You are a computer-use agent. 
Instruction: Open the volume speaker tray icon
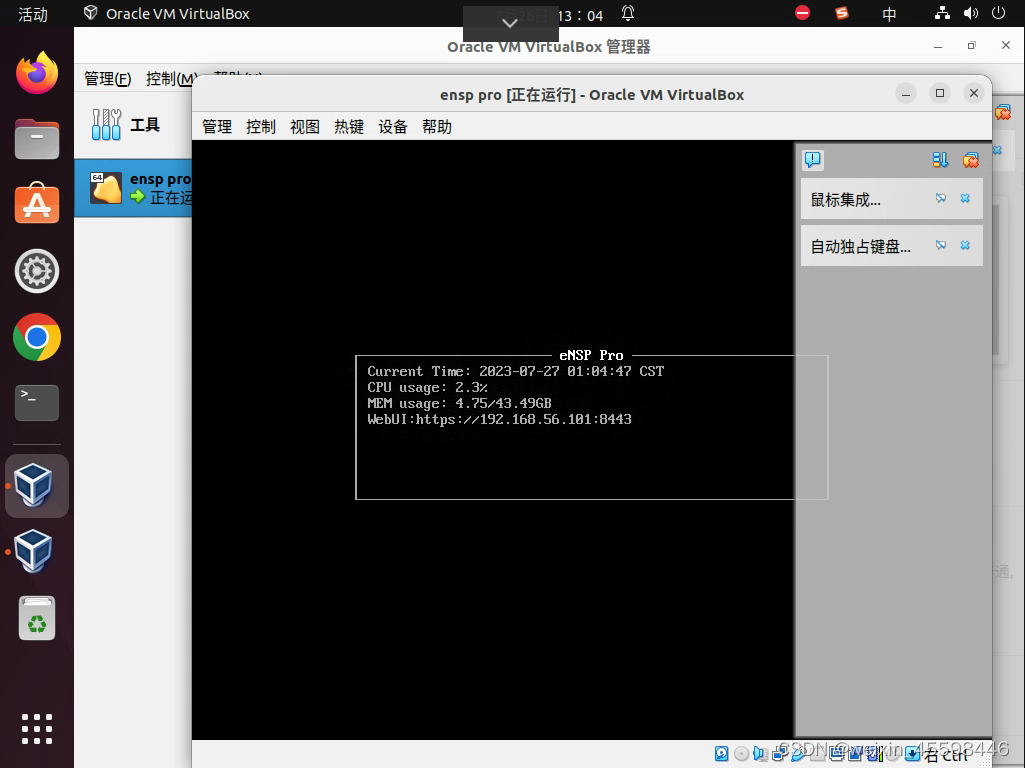[x=971, y=13]
